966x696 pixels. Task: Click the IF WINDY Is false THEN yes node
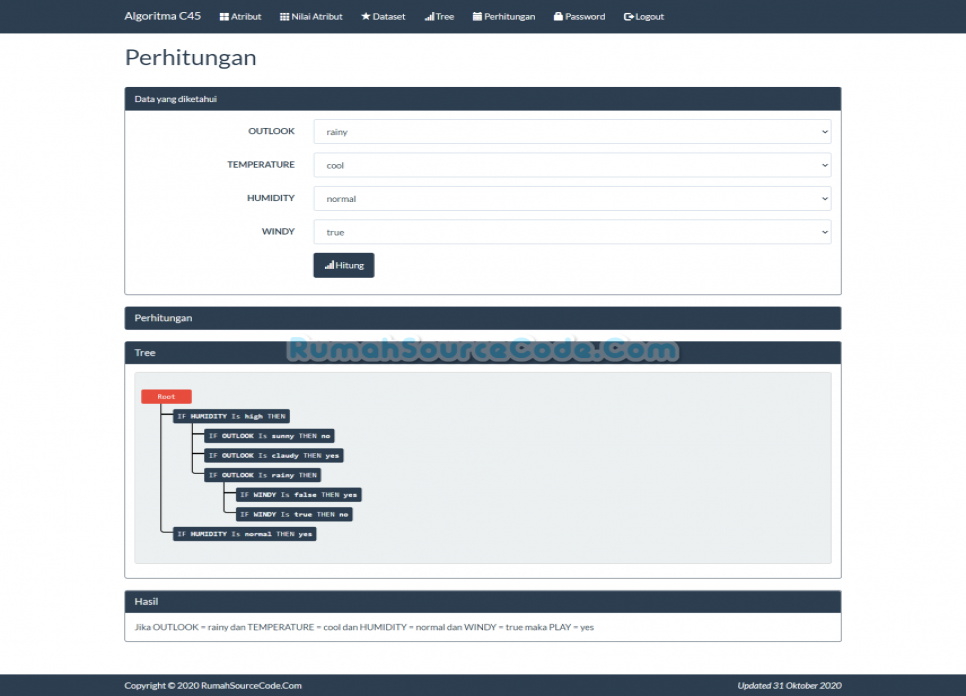[x=299, y=494]
